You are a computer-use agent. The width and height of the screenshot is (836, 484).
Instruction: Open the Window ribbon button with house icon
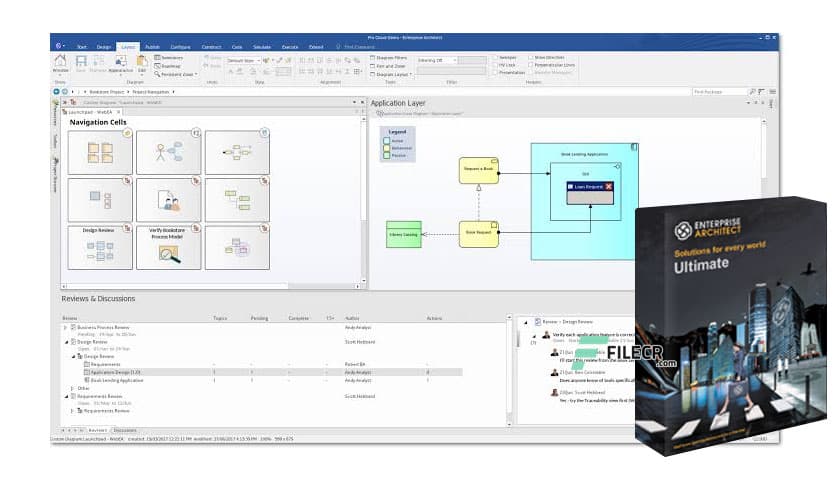pos(61,63)
